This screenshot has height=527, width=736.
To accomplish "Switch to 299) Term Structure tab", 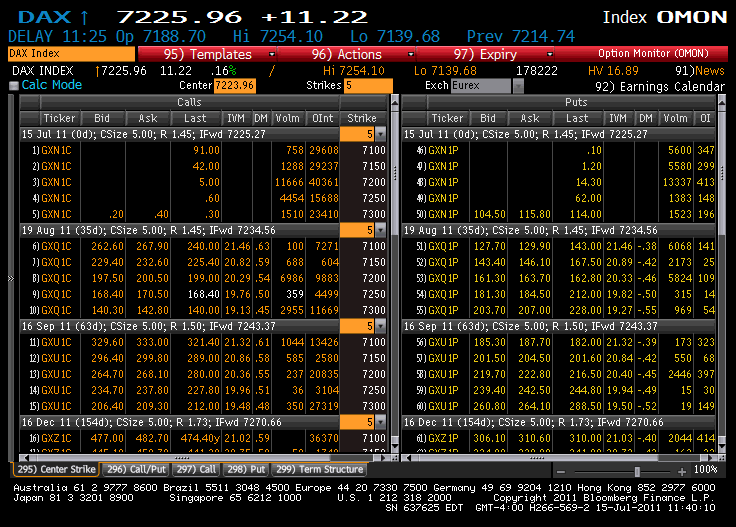I will 319,469.
